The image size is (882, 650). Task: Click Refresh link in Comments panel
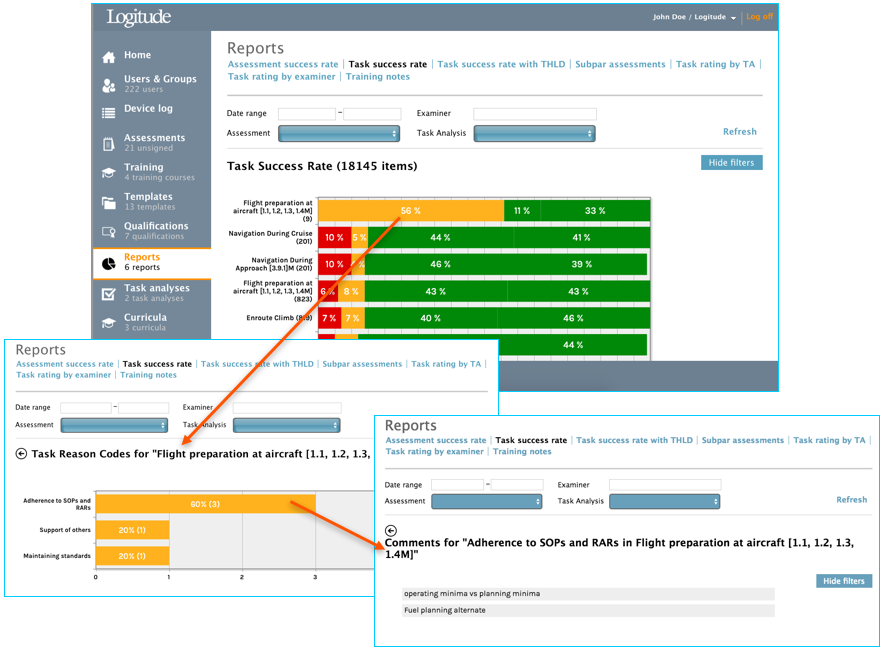(x=851, y=499)
